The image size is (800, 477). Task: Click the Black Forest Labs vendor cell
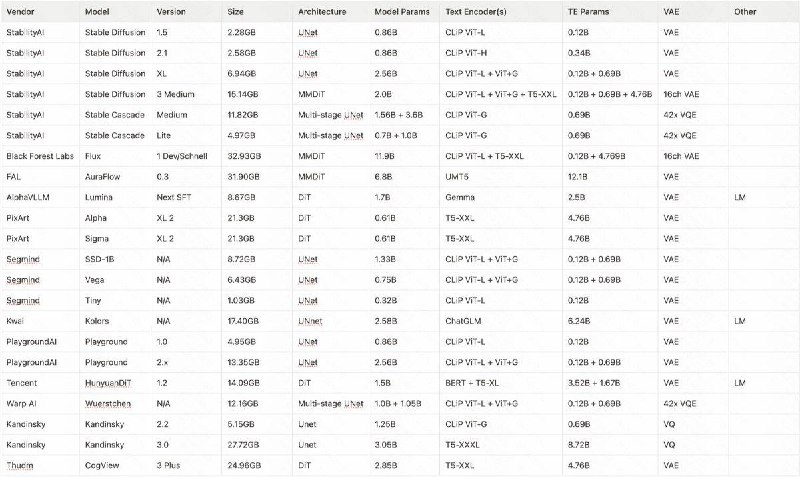click(x=41, y=156)
